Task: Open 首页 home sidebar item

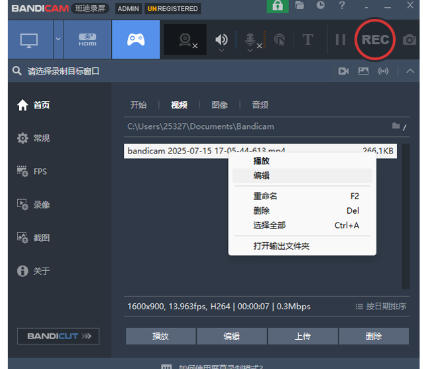Action: coord(33,105)
